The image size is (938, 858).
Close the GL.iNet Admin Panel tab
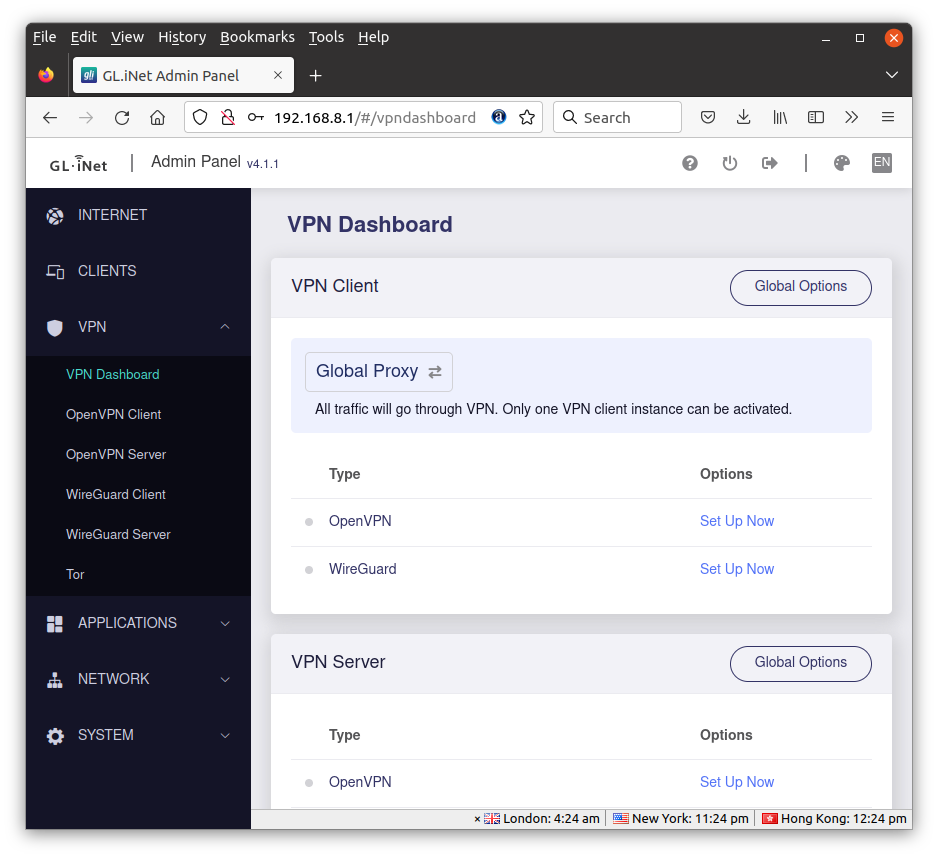[278, 75]
